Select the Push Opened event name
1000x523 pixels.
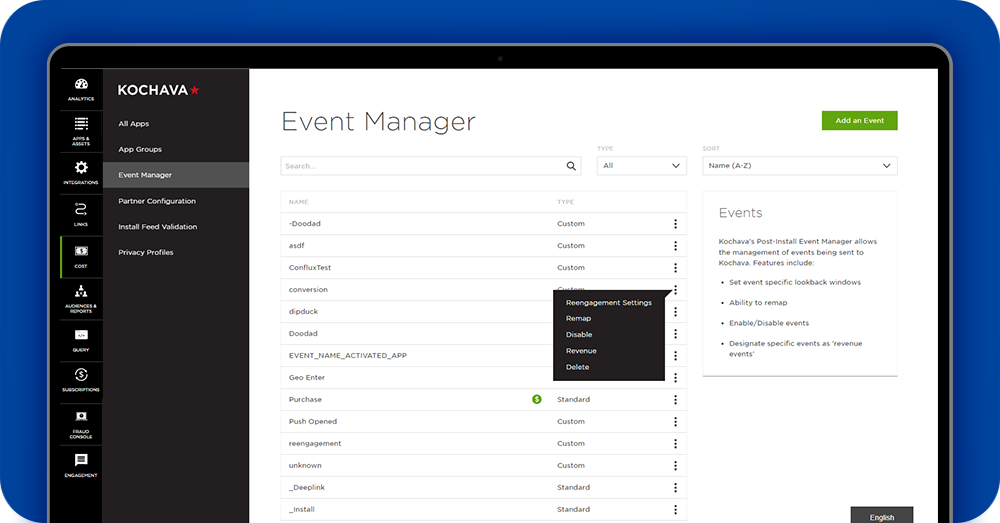click(x=312, y=422)
